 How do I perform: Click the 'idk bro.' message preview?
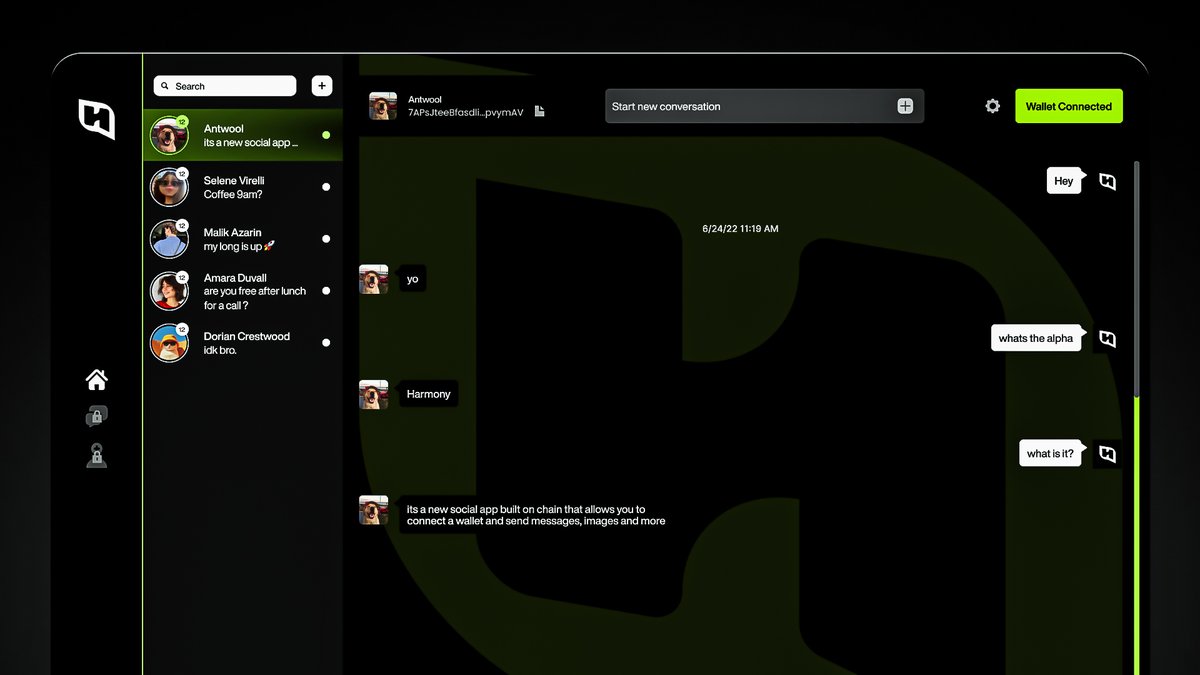click(220, 350)
